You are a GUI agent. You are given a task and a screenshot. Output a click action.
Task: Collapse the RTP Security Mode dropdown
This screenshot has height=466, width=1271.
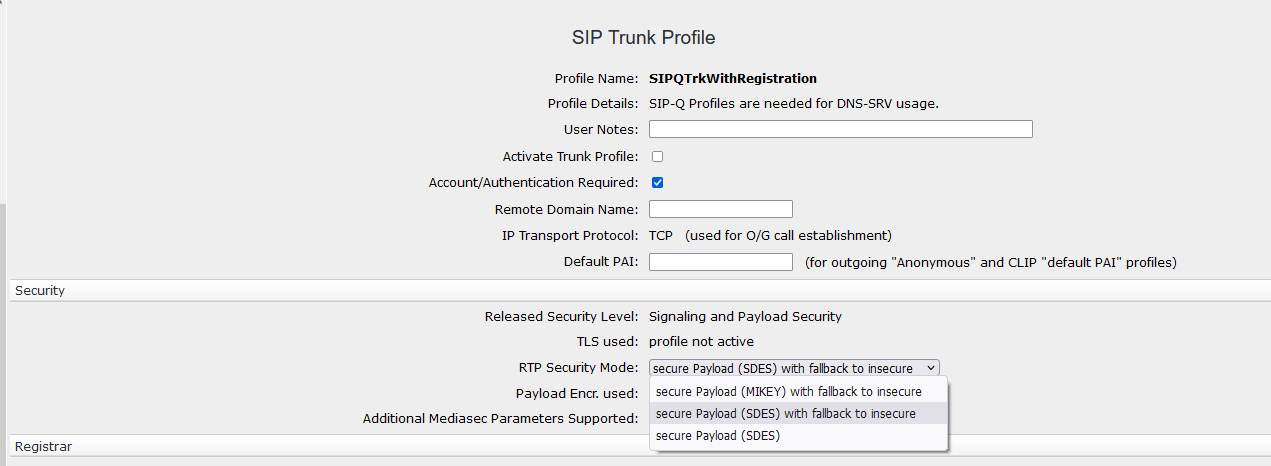794,368
